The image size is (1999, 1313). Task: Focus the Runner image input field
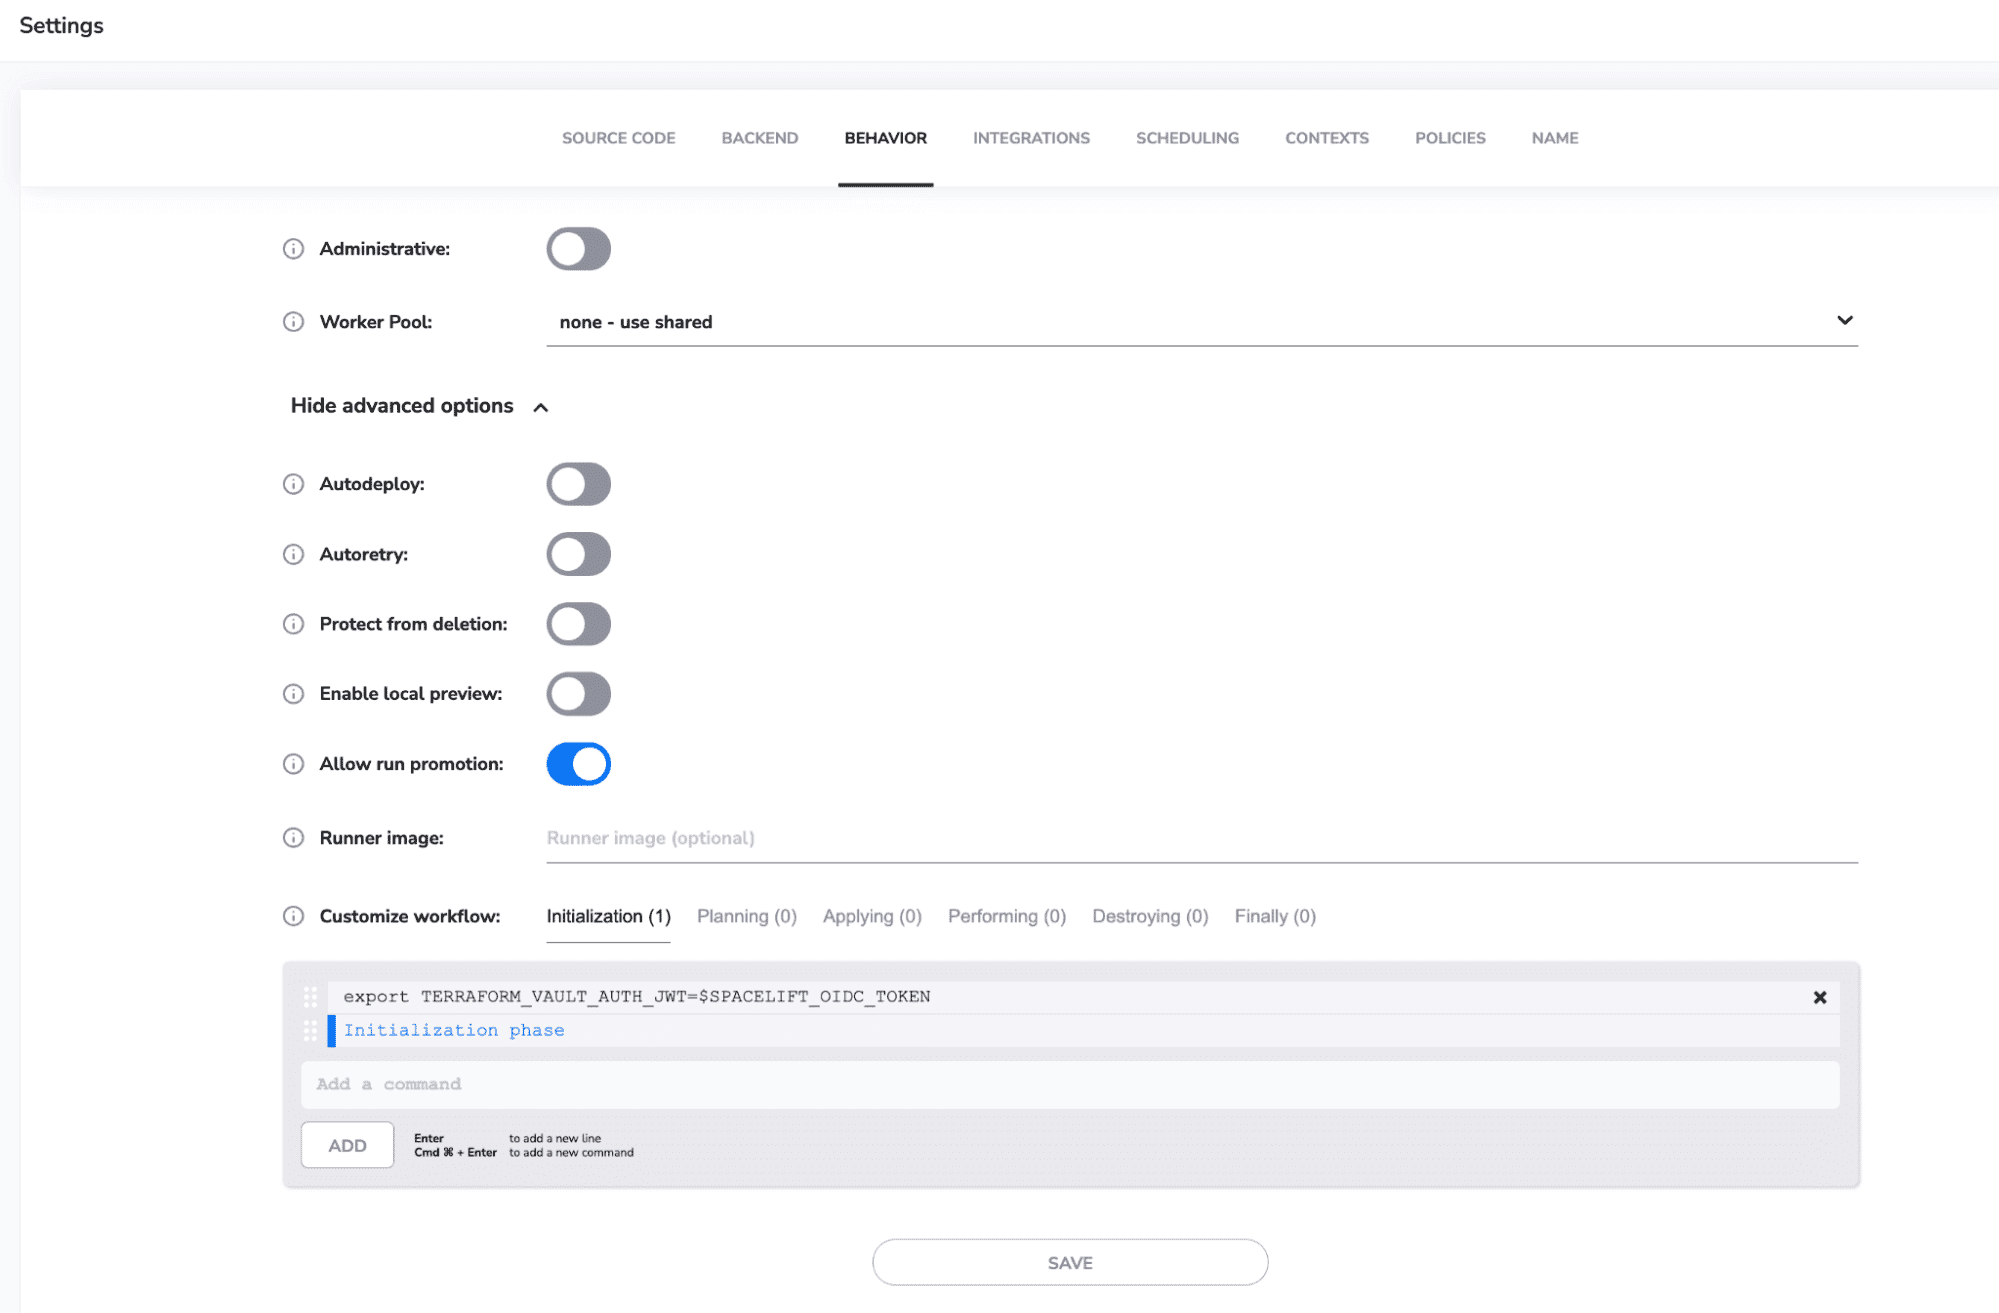(1202, 838)
